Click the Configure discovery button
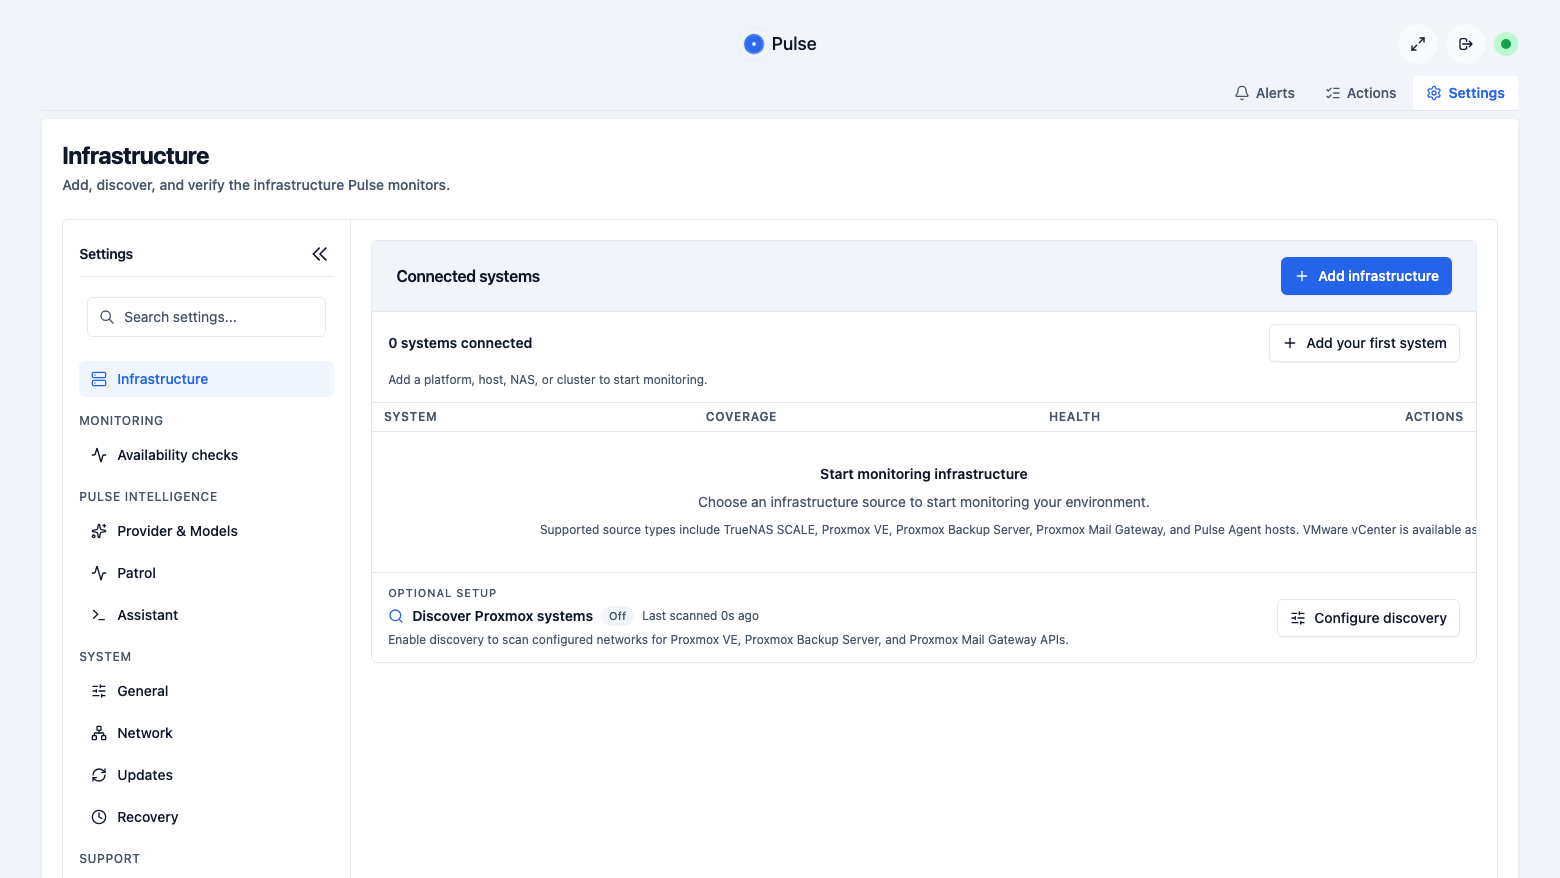 (1368, 618)
